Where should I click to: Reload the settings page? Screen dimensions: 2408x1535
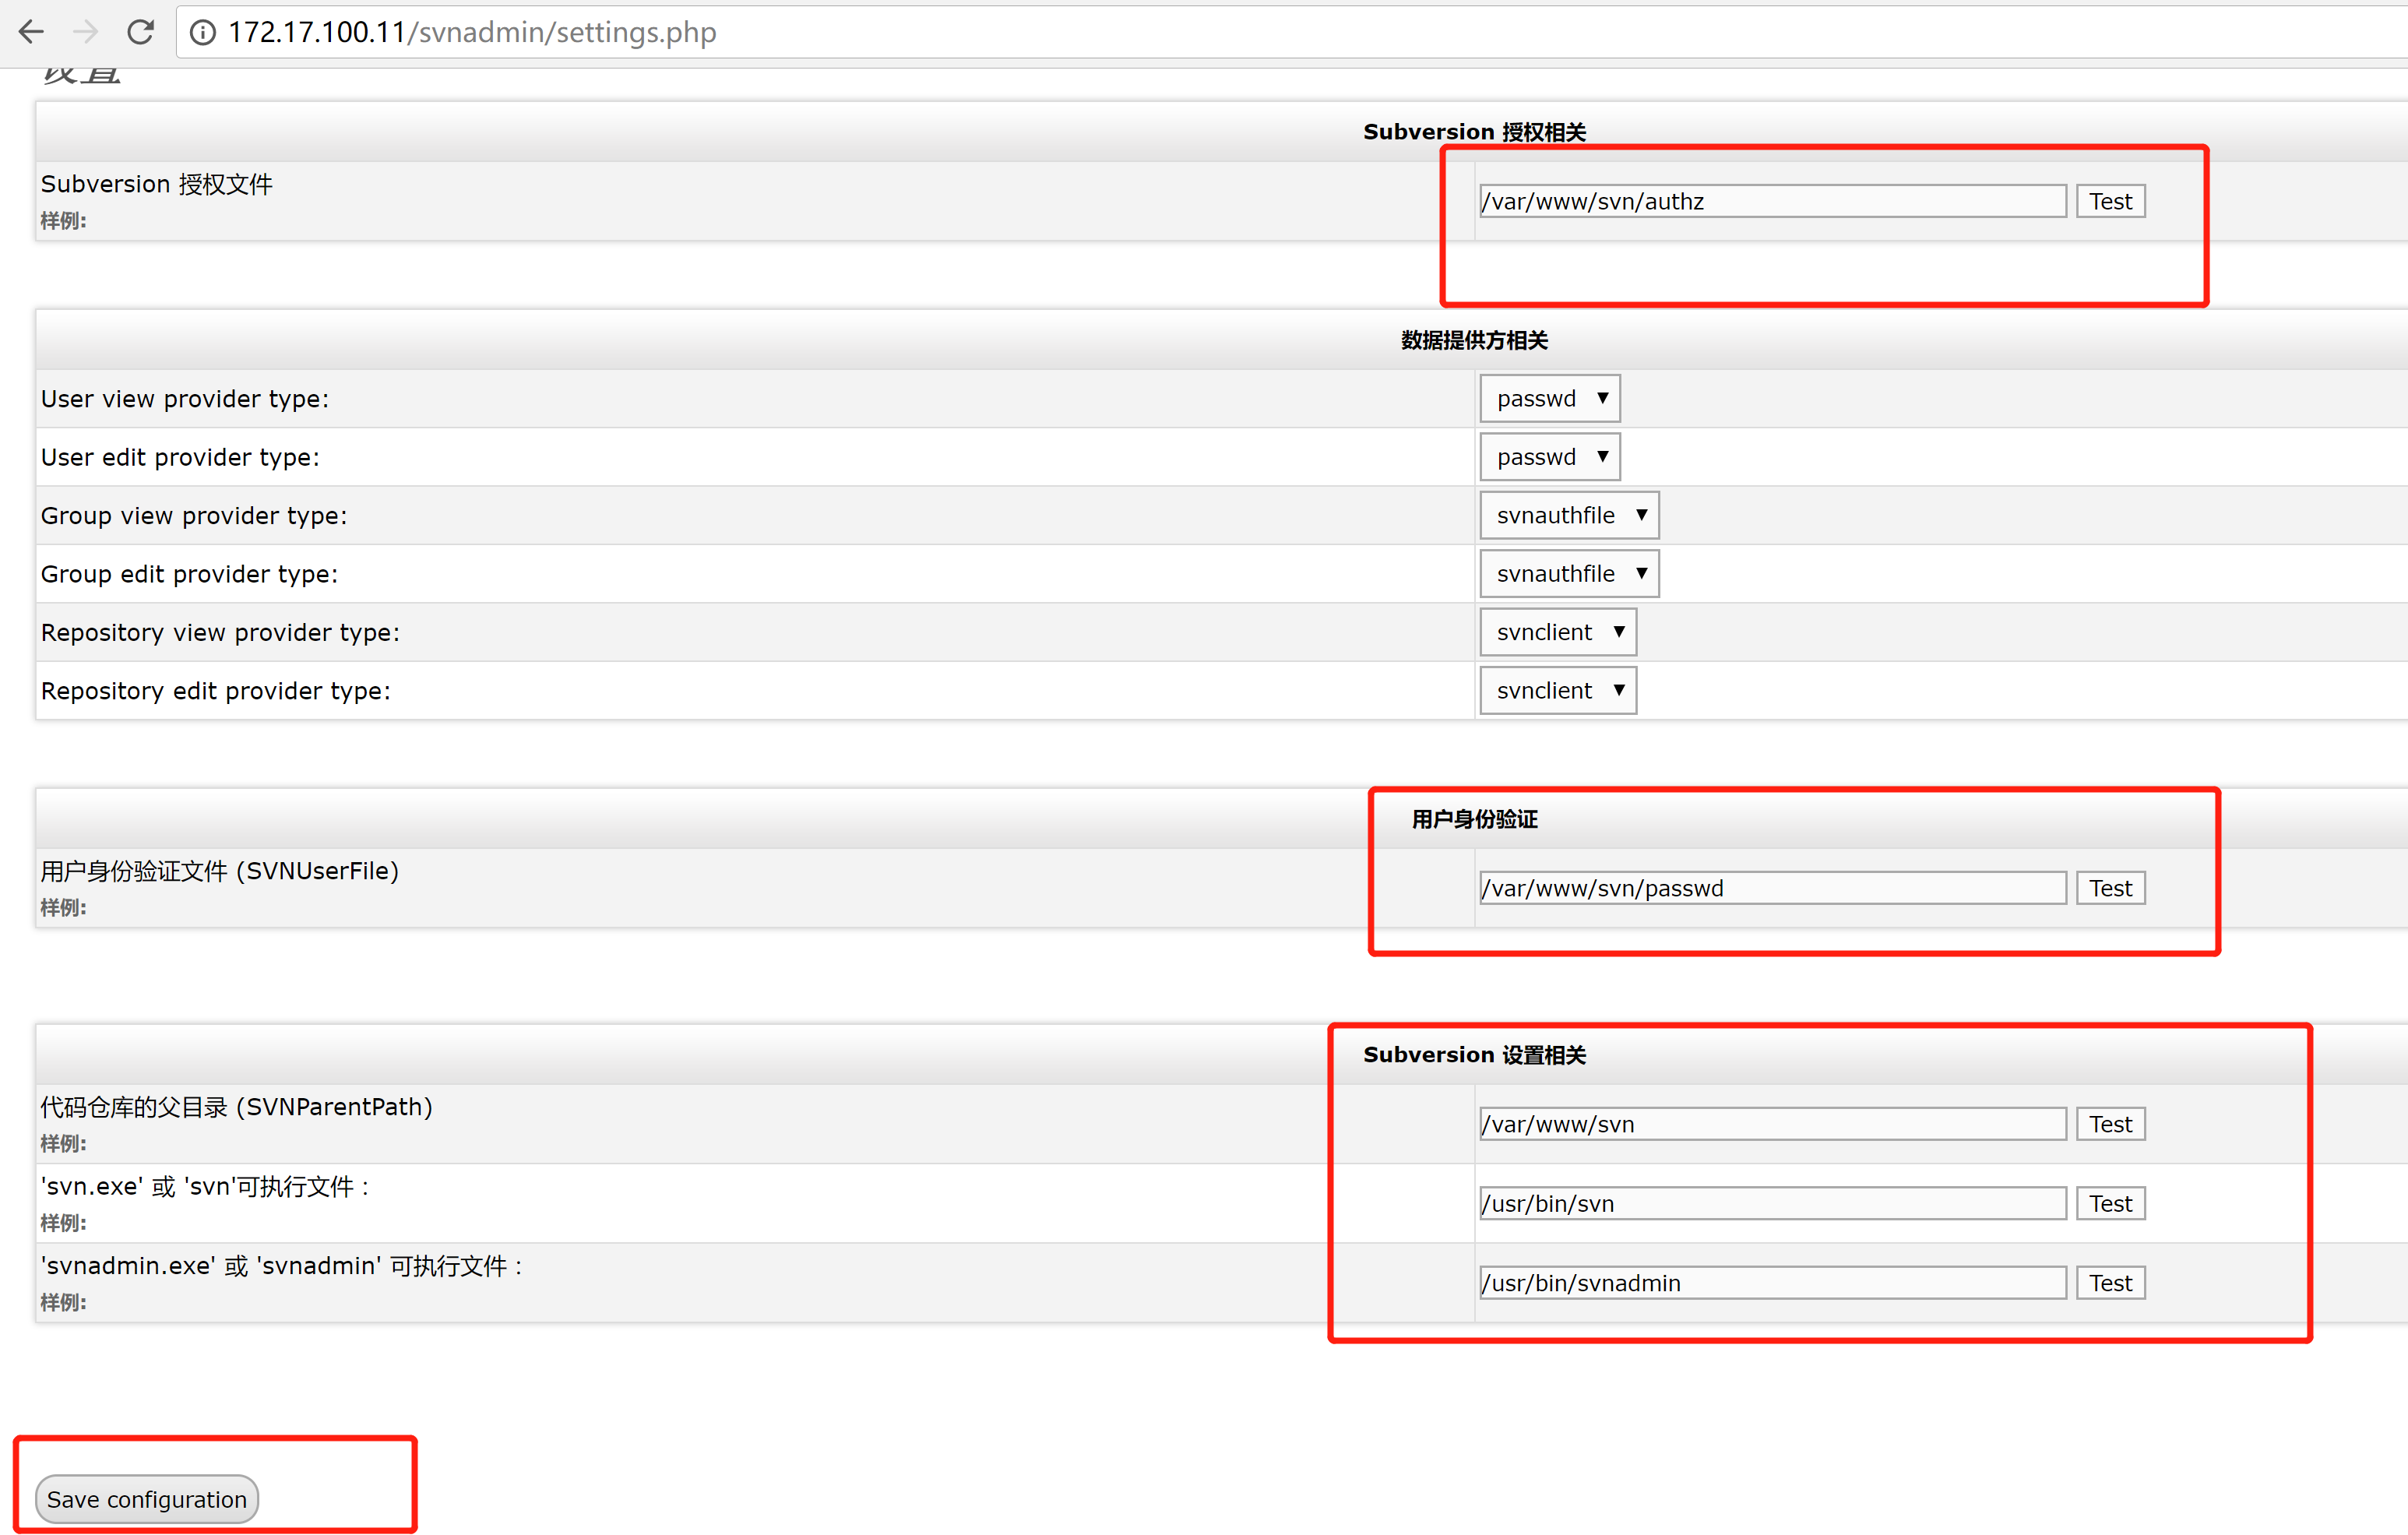click(x=141, y=32)
